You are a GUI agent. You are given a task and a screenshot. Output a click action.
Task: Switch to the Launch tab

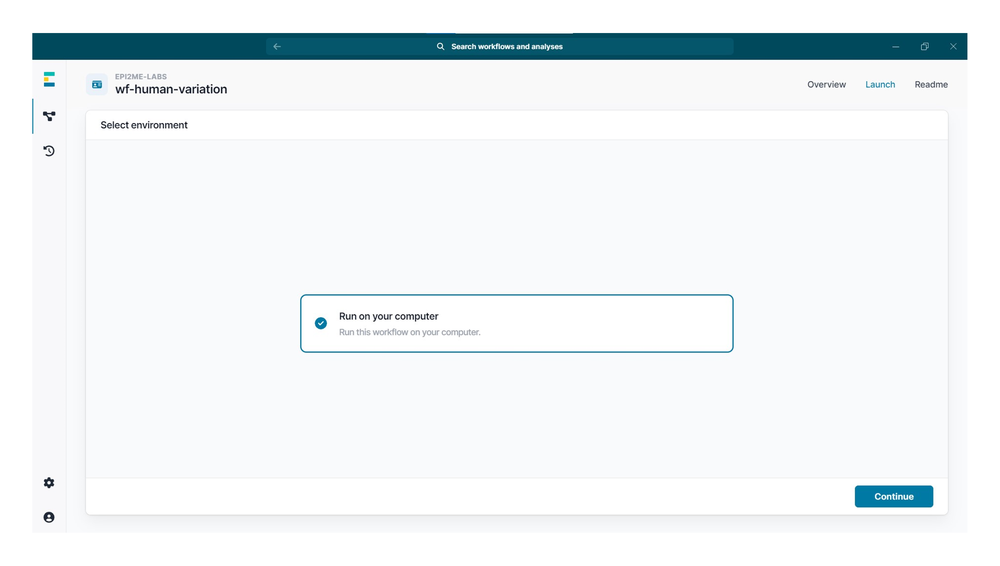coord(880,84)
